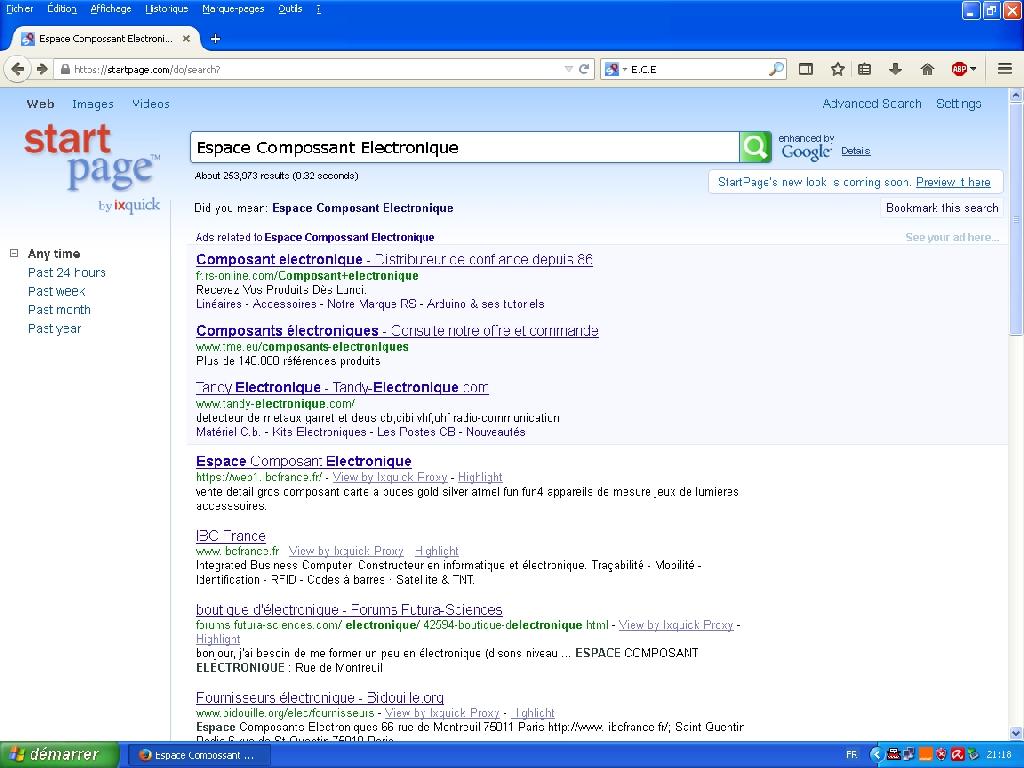Open the Tandy Electronique ad link

(x=342, y=388)
